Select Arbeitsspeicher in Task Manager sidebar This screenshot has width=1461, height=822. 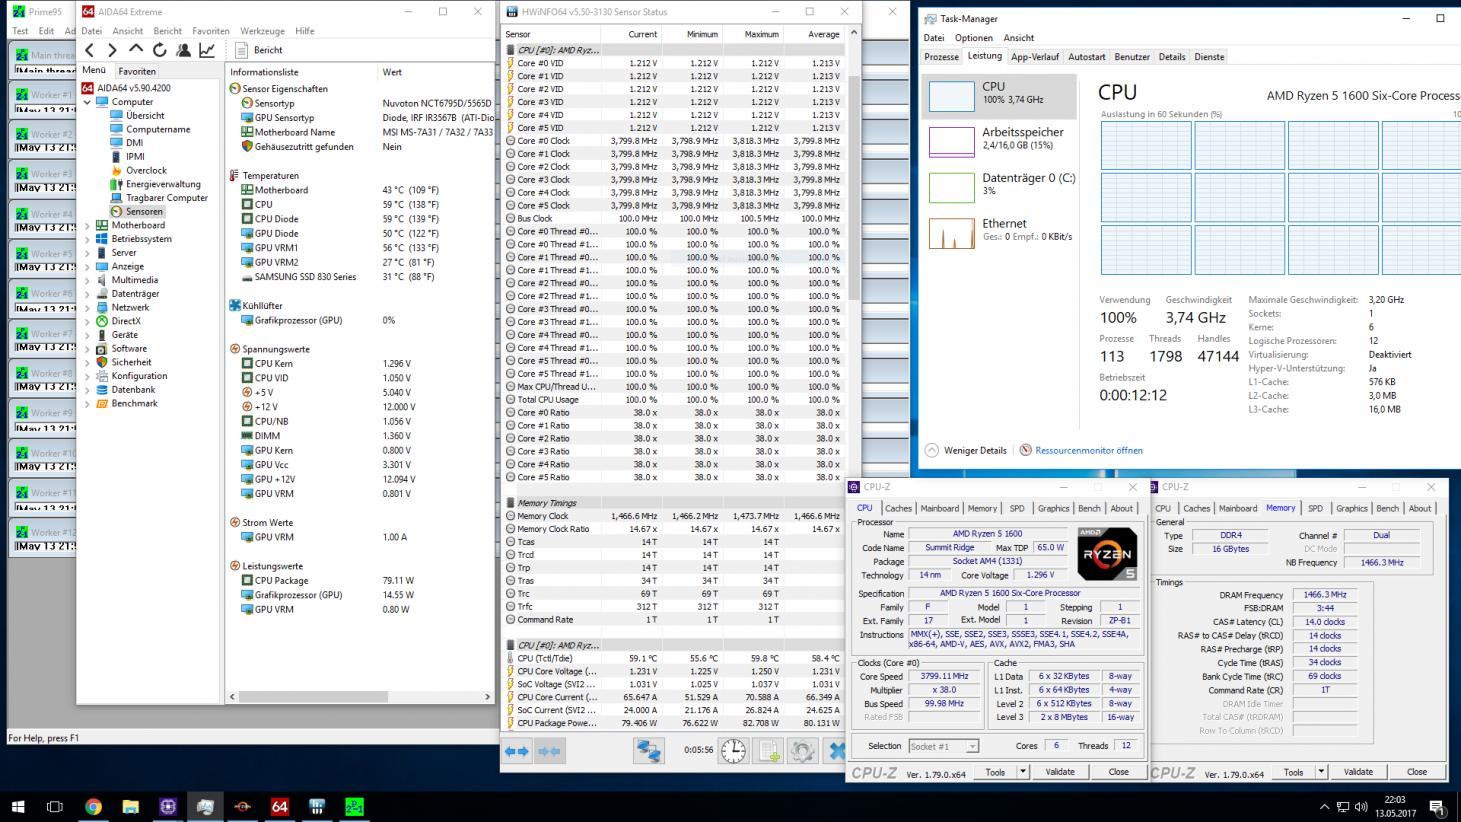998,140
